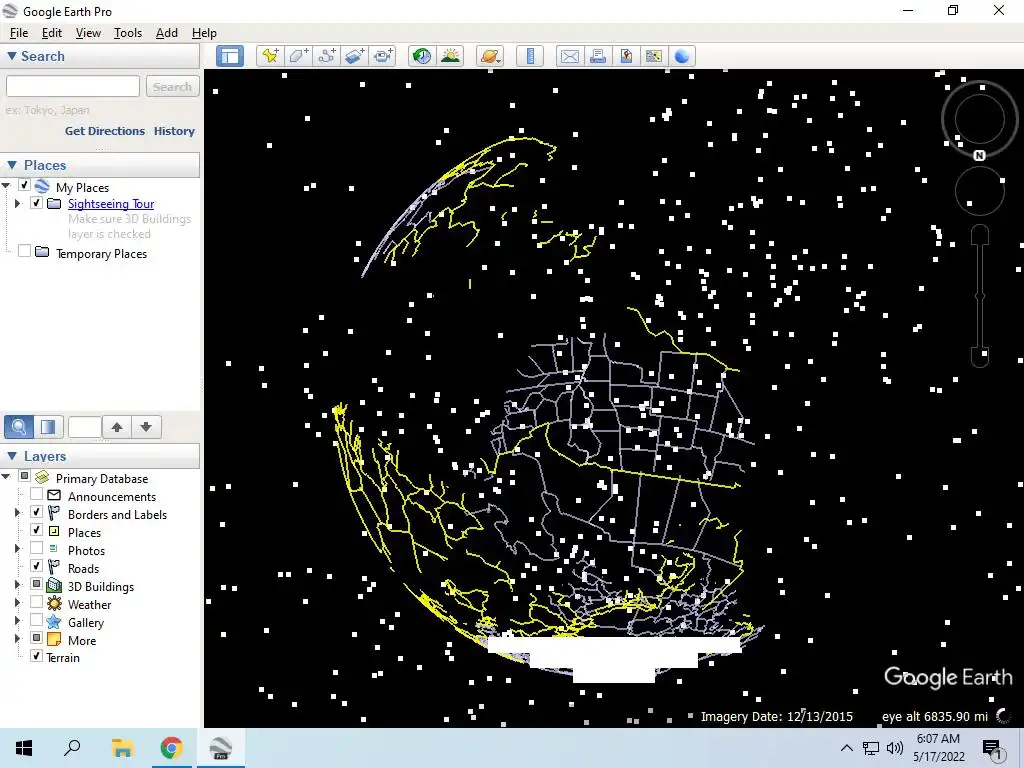Show historical imagery clock icon
The width and height of the screenshot is (1024, 768).
pos(422,56)
